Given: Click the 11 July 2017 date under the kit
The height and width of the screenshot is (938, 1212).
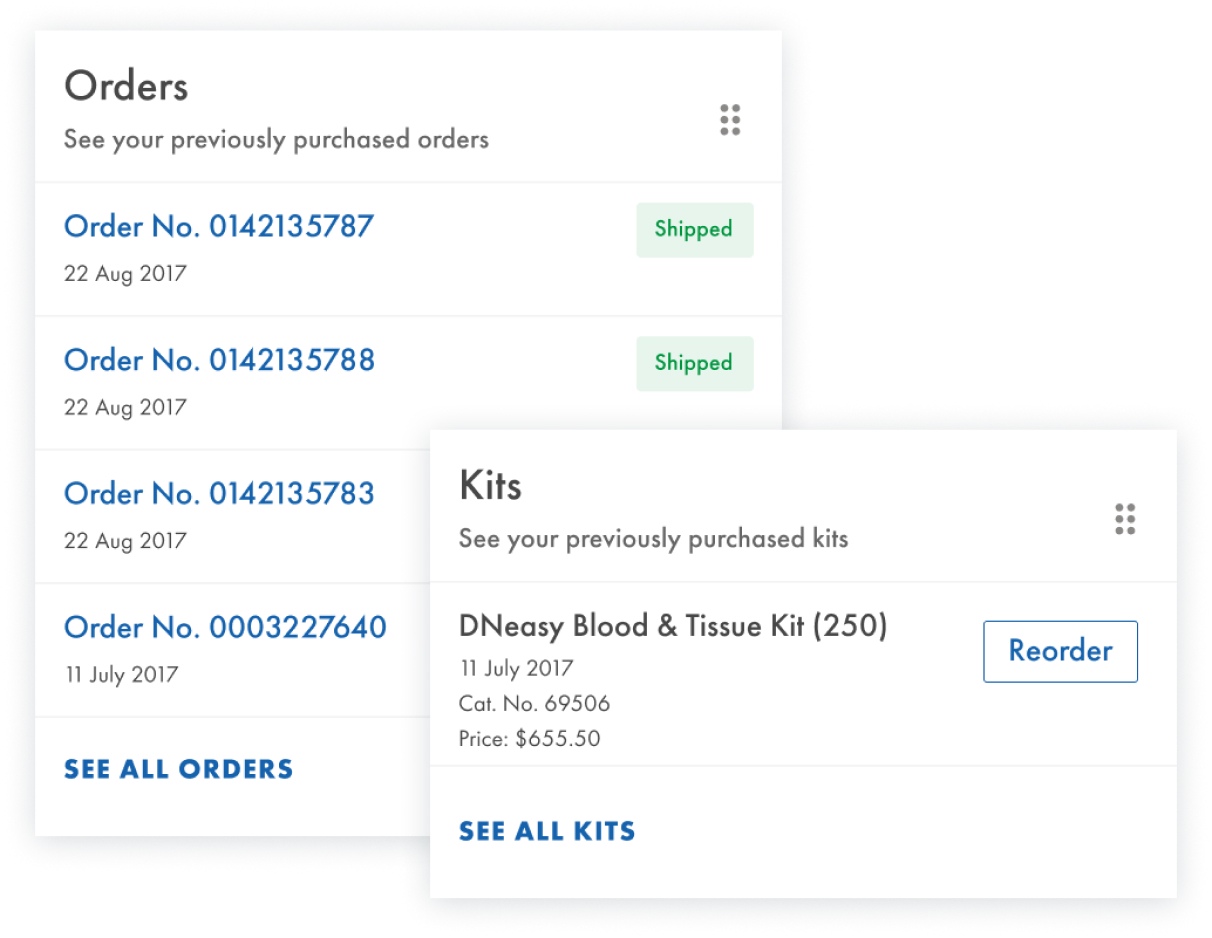Looking at the screenshot, I should (516, 668).
